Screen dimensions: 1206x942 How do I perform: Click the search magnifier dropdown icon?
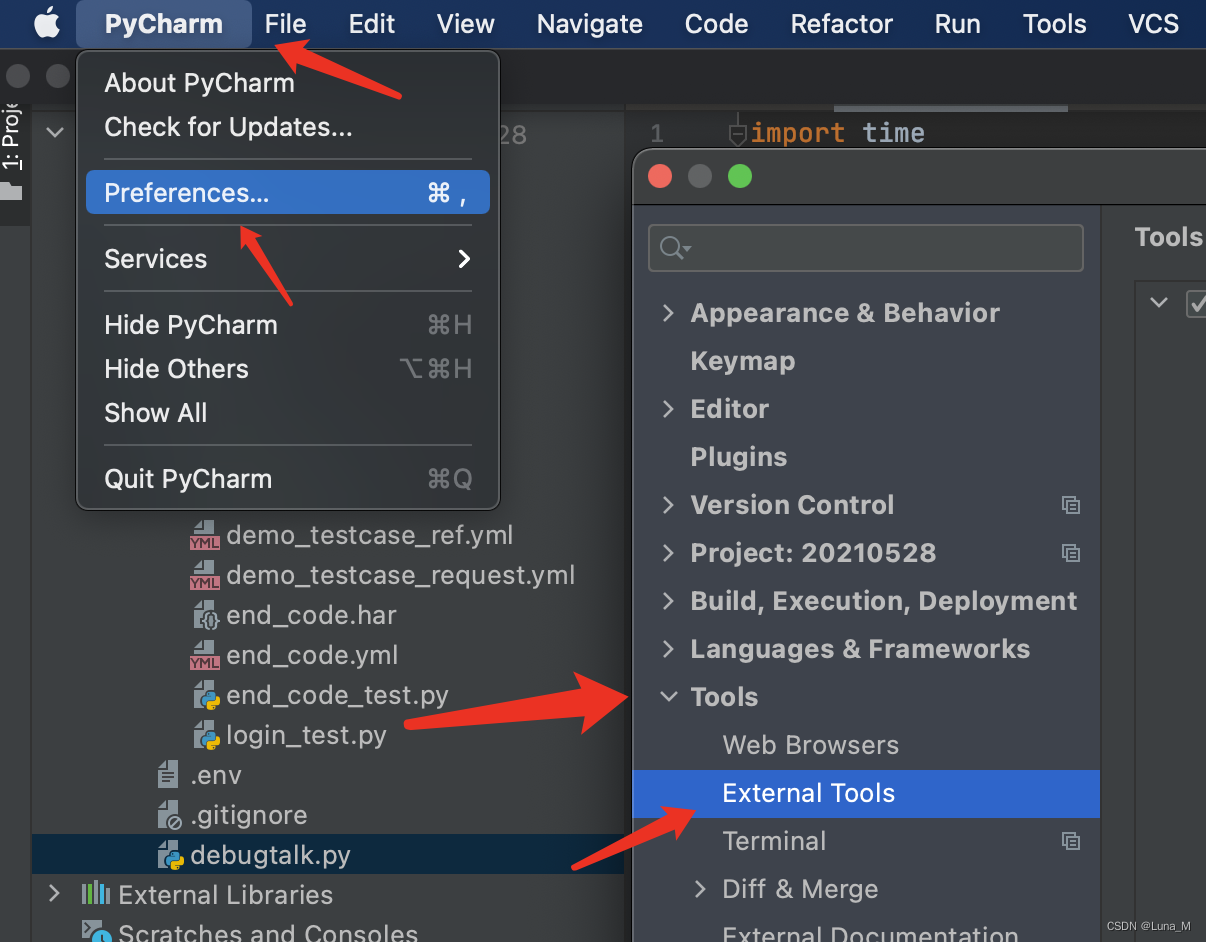click(x=676, y=248)
